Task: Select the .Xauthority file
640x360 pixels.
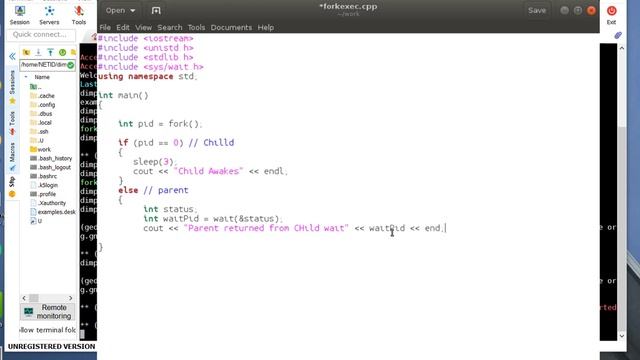Action: 48,203
